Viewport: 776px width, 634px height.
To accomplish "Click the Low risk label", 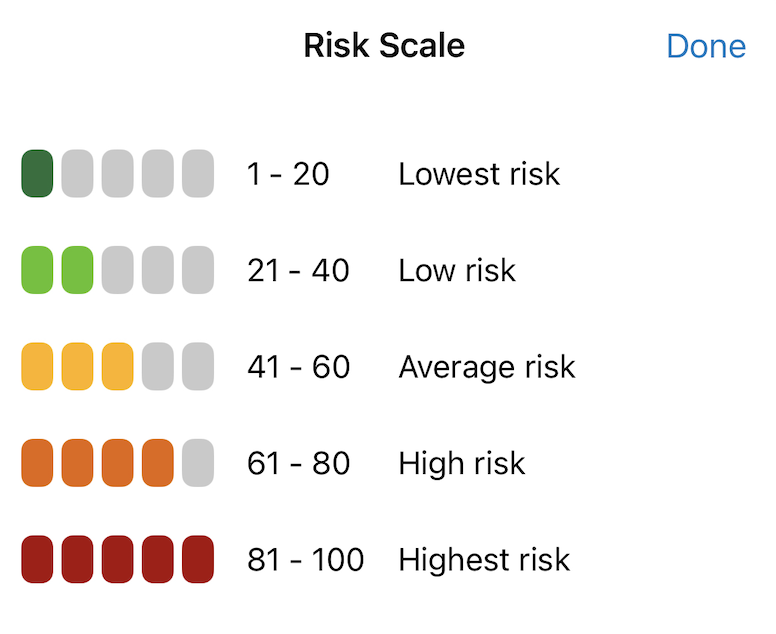I will click(457, 271).
